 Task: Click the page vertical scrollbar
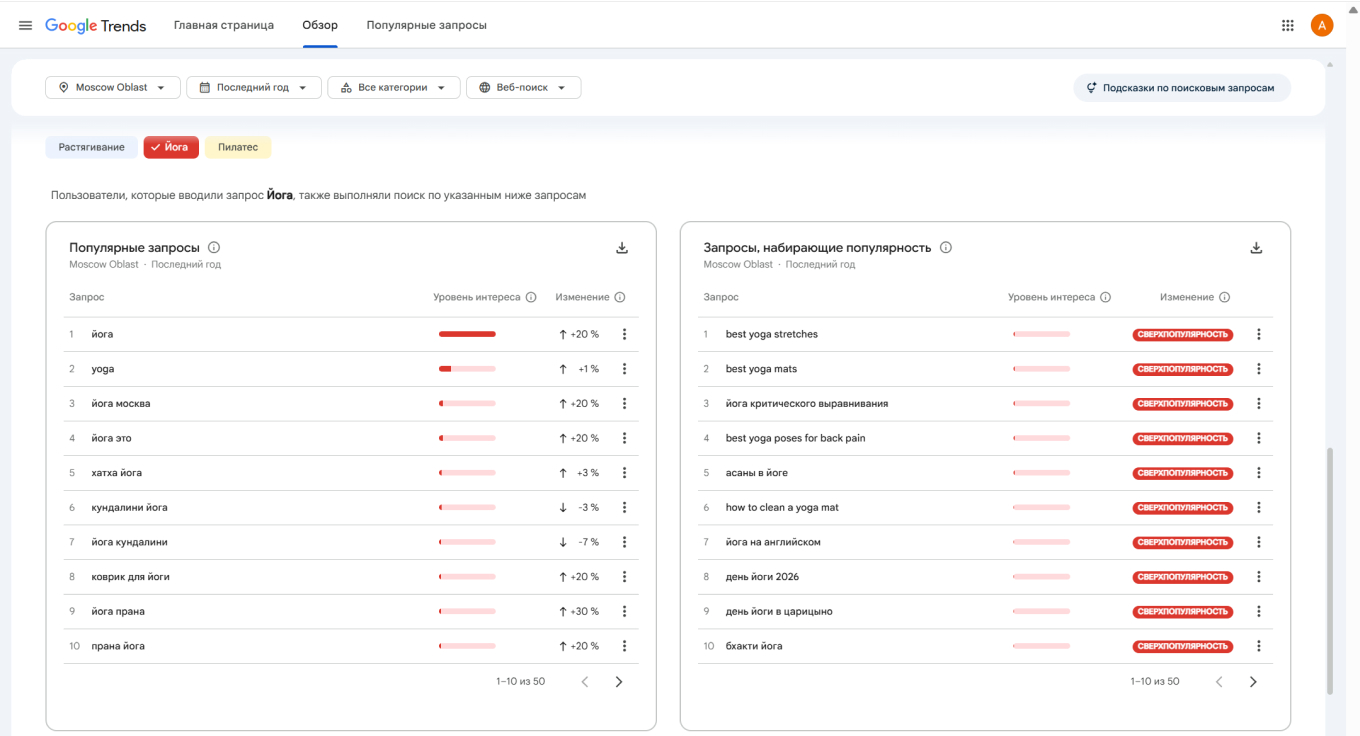pos(1329,570)
